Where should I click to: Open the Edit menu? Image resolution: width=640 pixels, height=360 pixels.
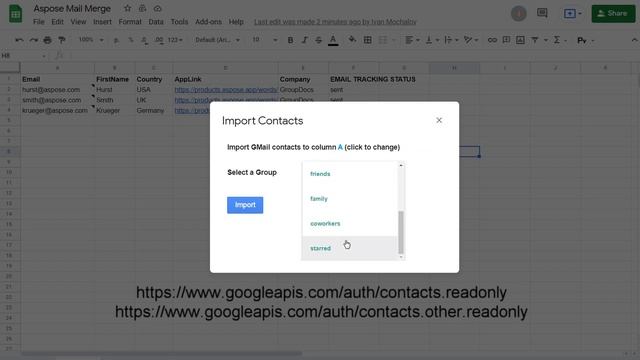57,22
